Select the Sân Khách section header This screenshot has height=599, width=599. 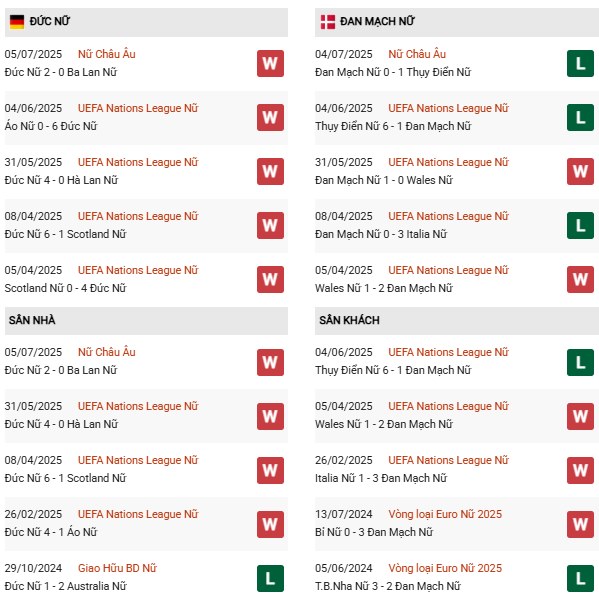click(x=457, y=321)
